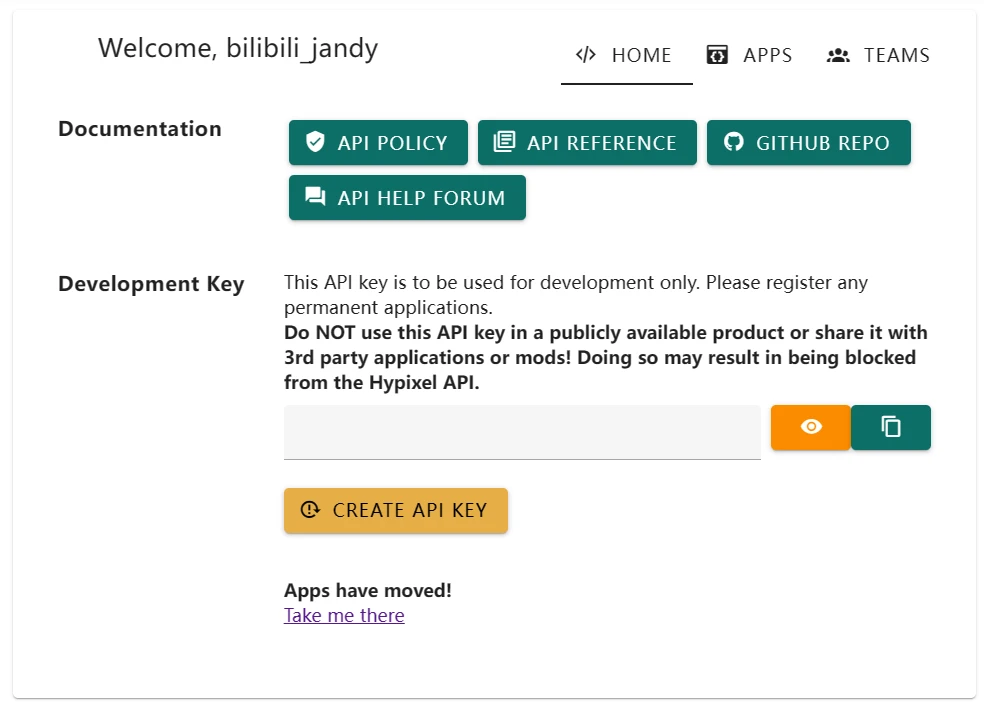Copy the development API key
This screenshot has width=984, height=727.
[x=891, y=427]
